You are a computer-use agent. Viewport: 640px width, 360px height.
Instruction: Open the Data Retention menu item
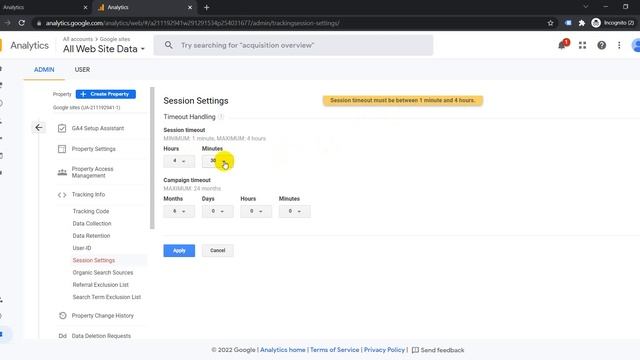[x=91, y=236]
